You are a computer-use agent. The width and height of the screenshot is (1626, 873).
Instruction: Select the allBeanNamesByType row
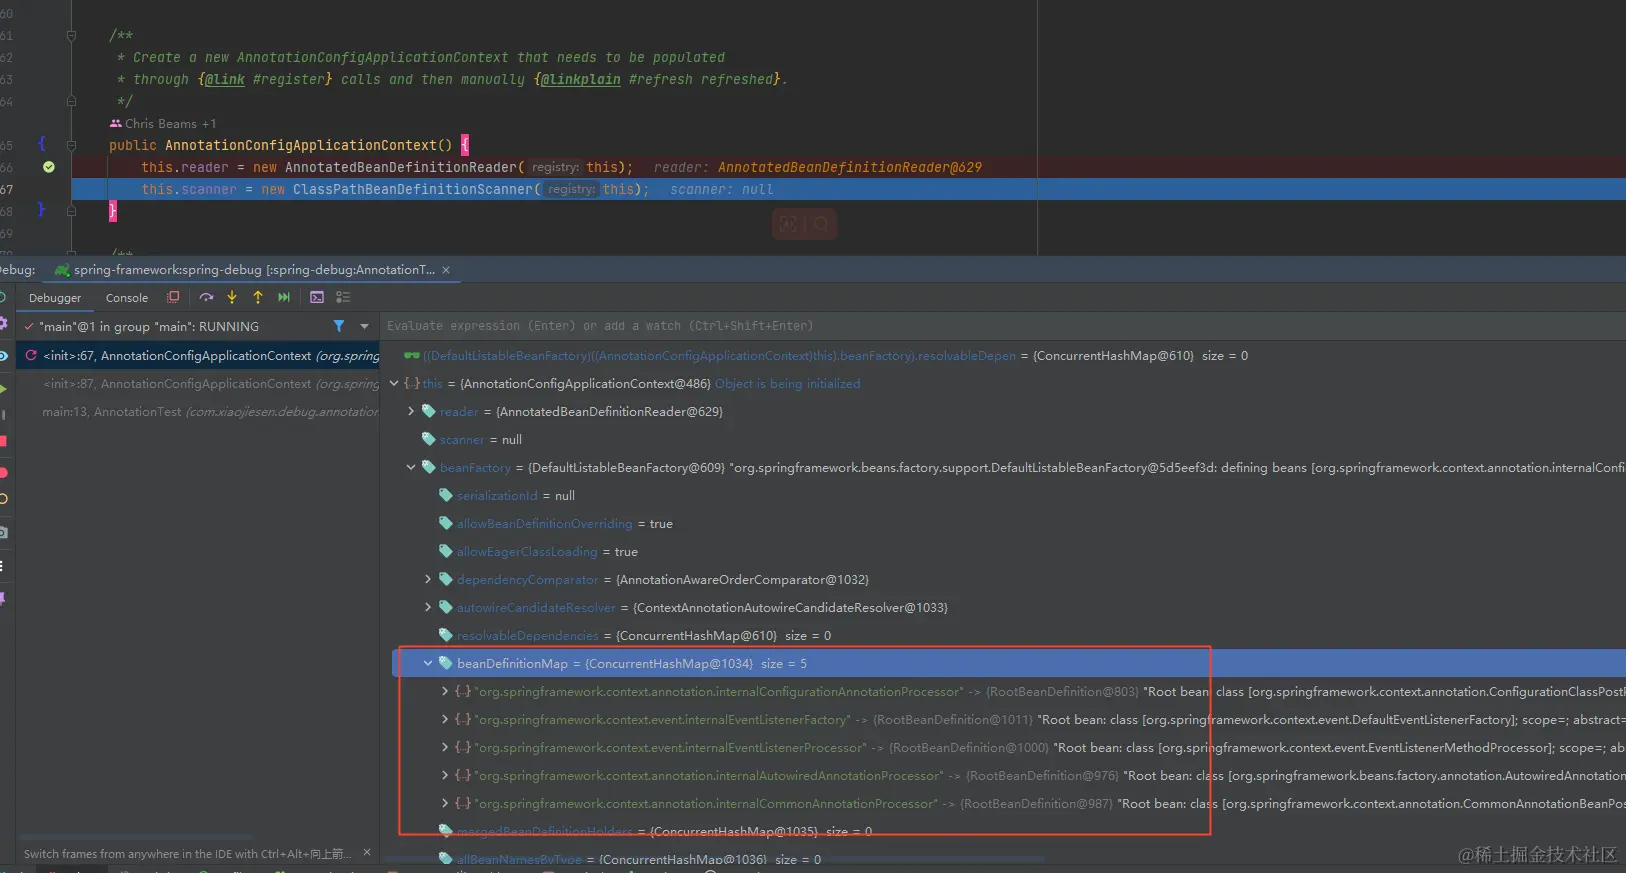click(1003, 859)
